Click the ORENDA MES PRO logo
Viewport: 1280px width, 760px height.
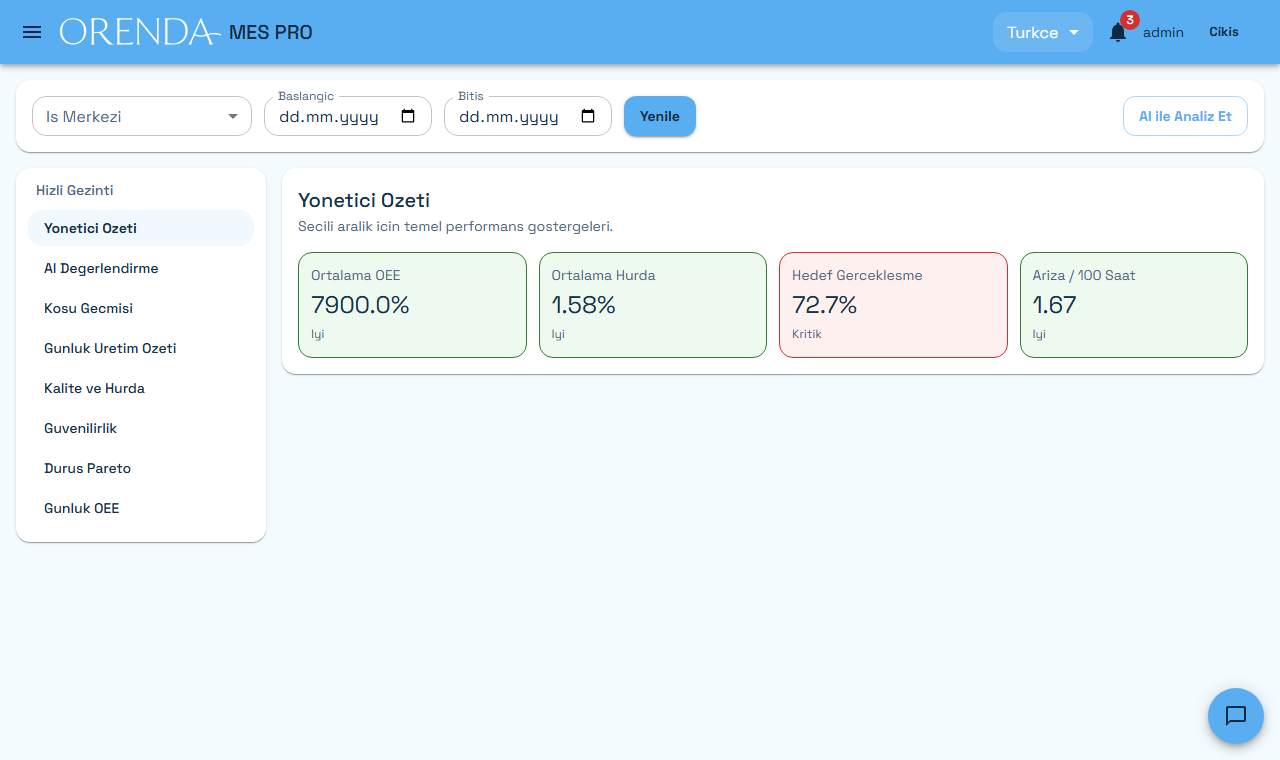pyautogui.click(x=186, y=32)
